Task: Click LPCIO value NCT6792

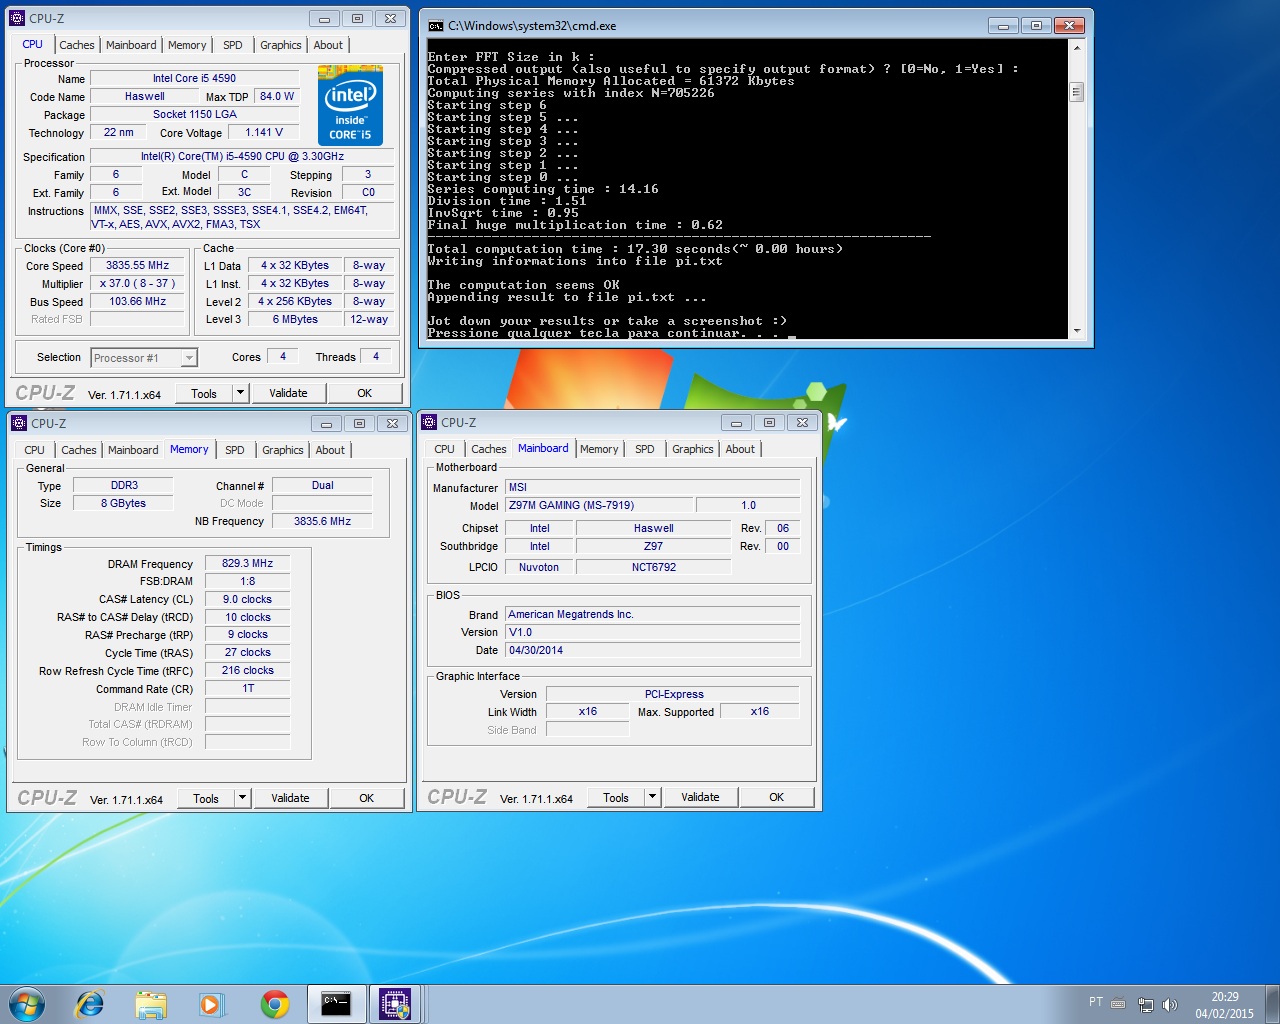Action: pos(654,567)
